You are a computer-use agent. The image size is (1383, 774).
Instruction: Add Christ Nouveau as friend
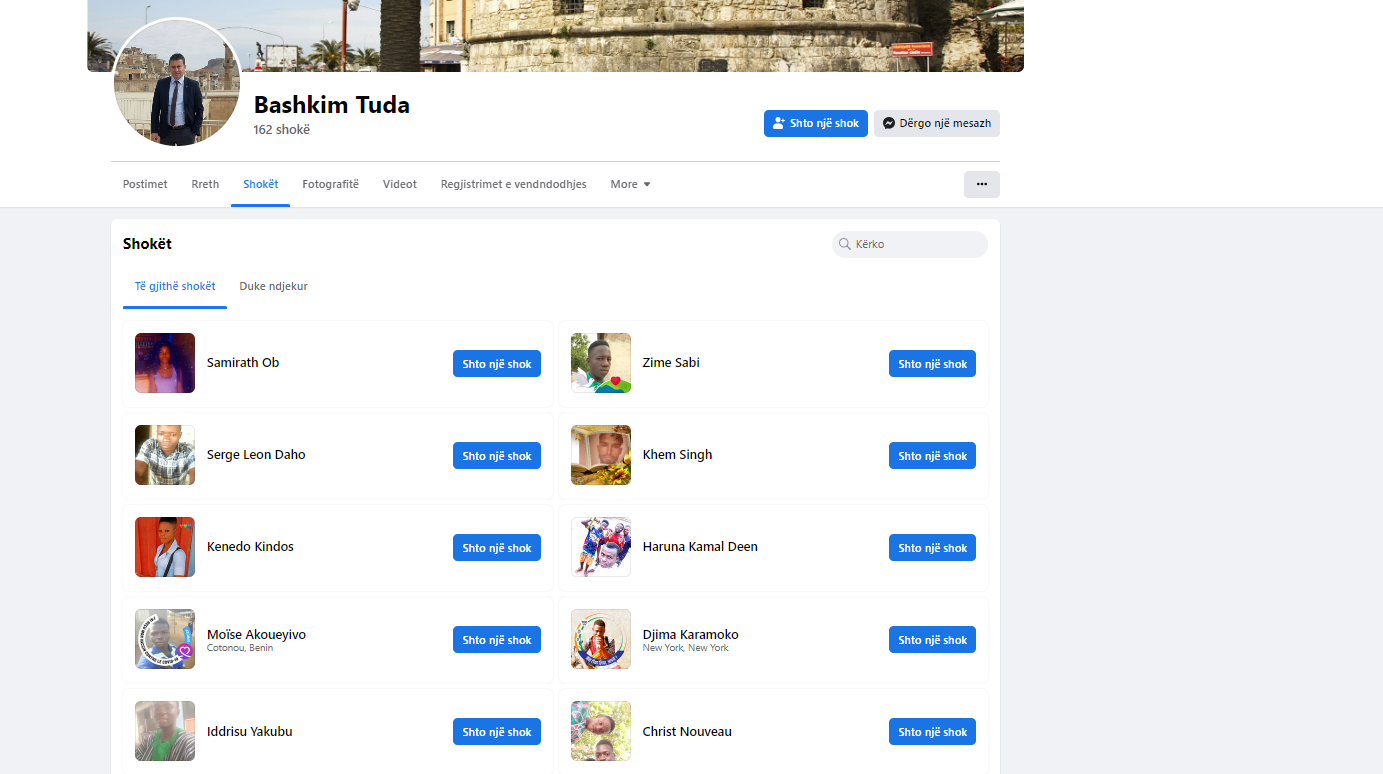click(x=932, y=732)
